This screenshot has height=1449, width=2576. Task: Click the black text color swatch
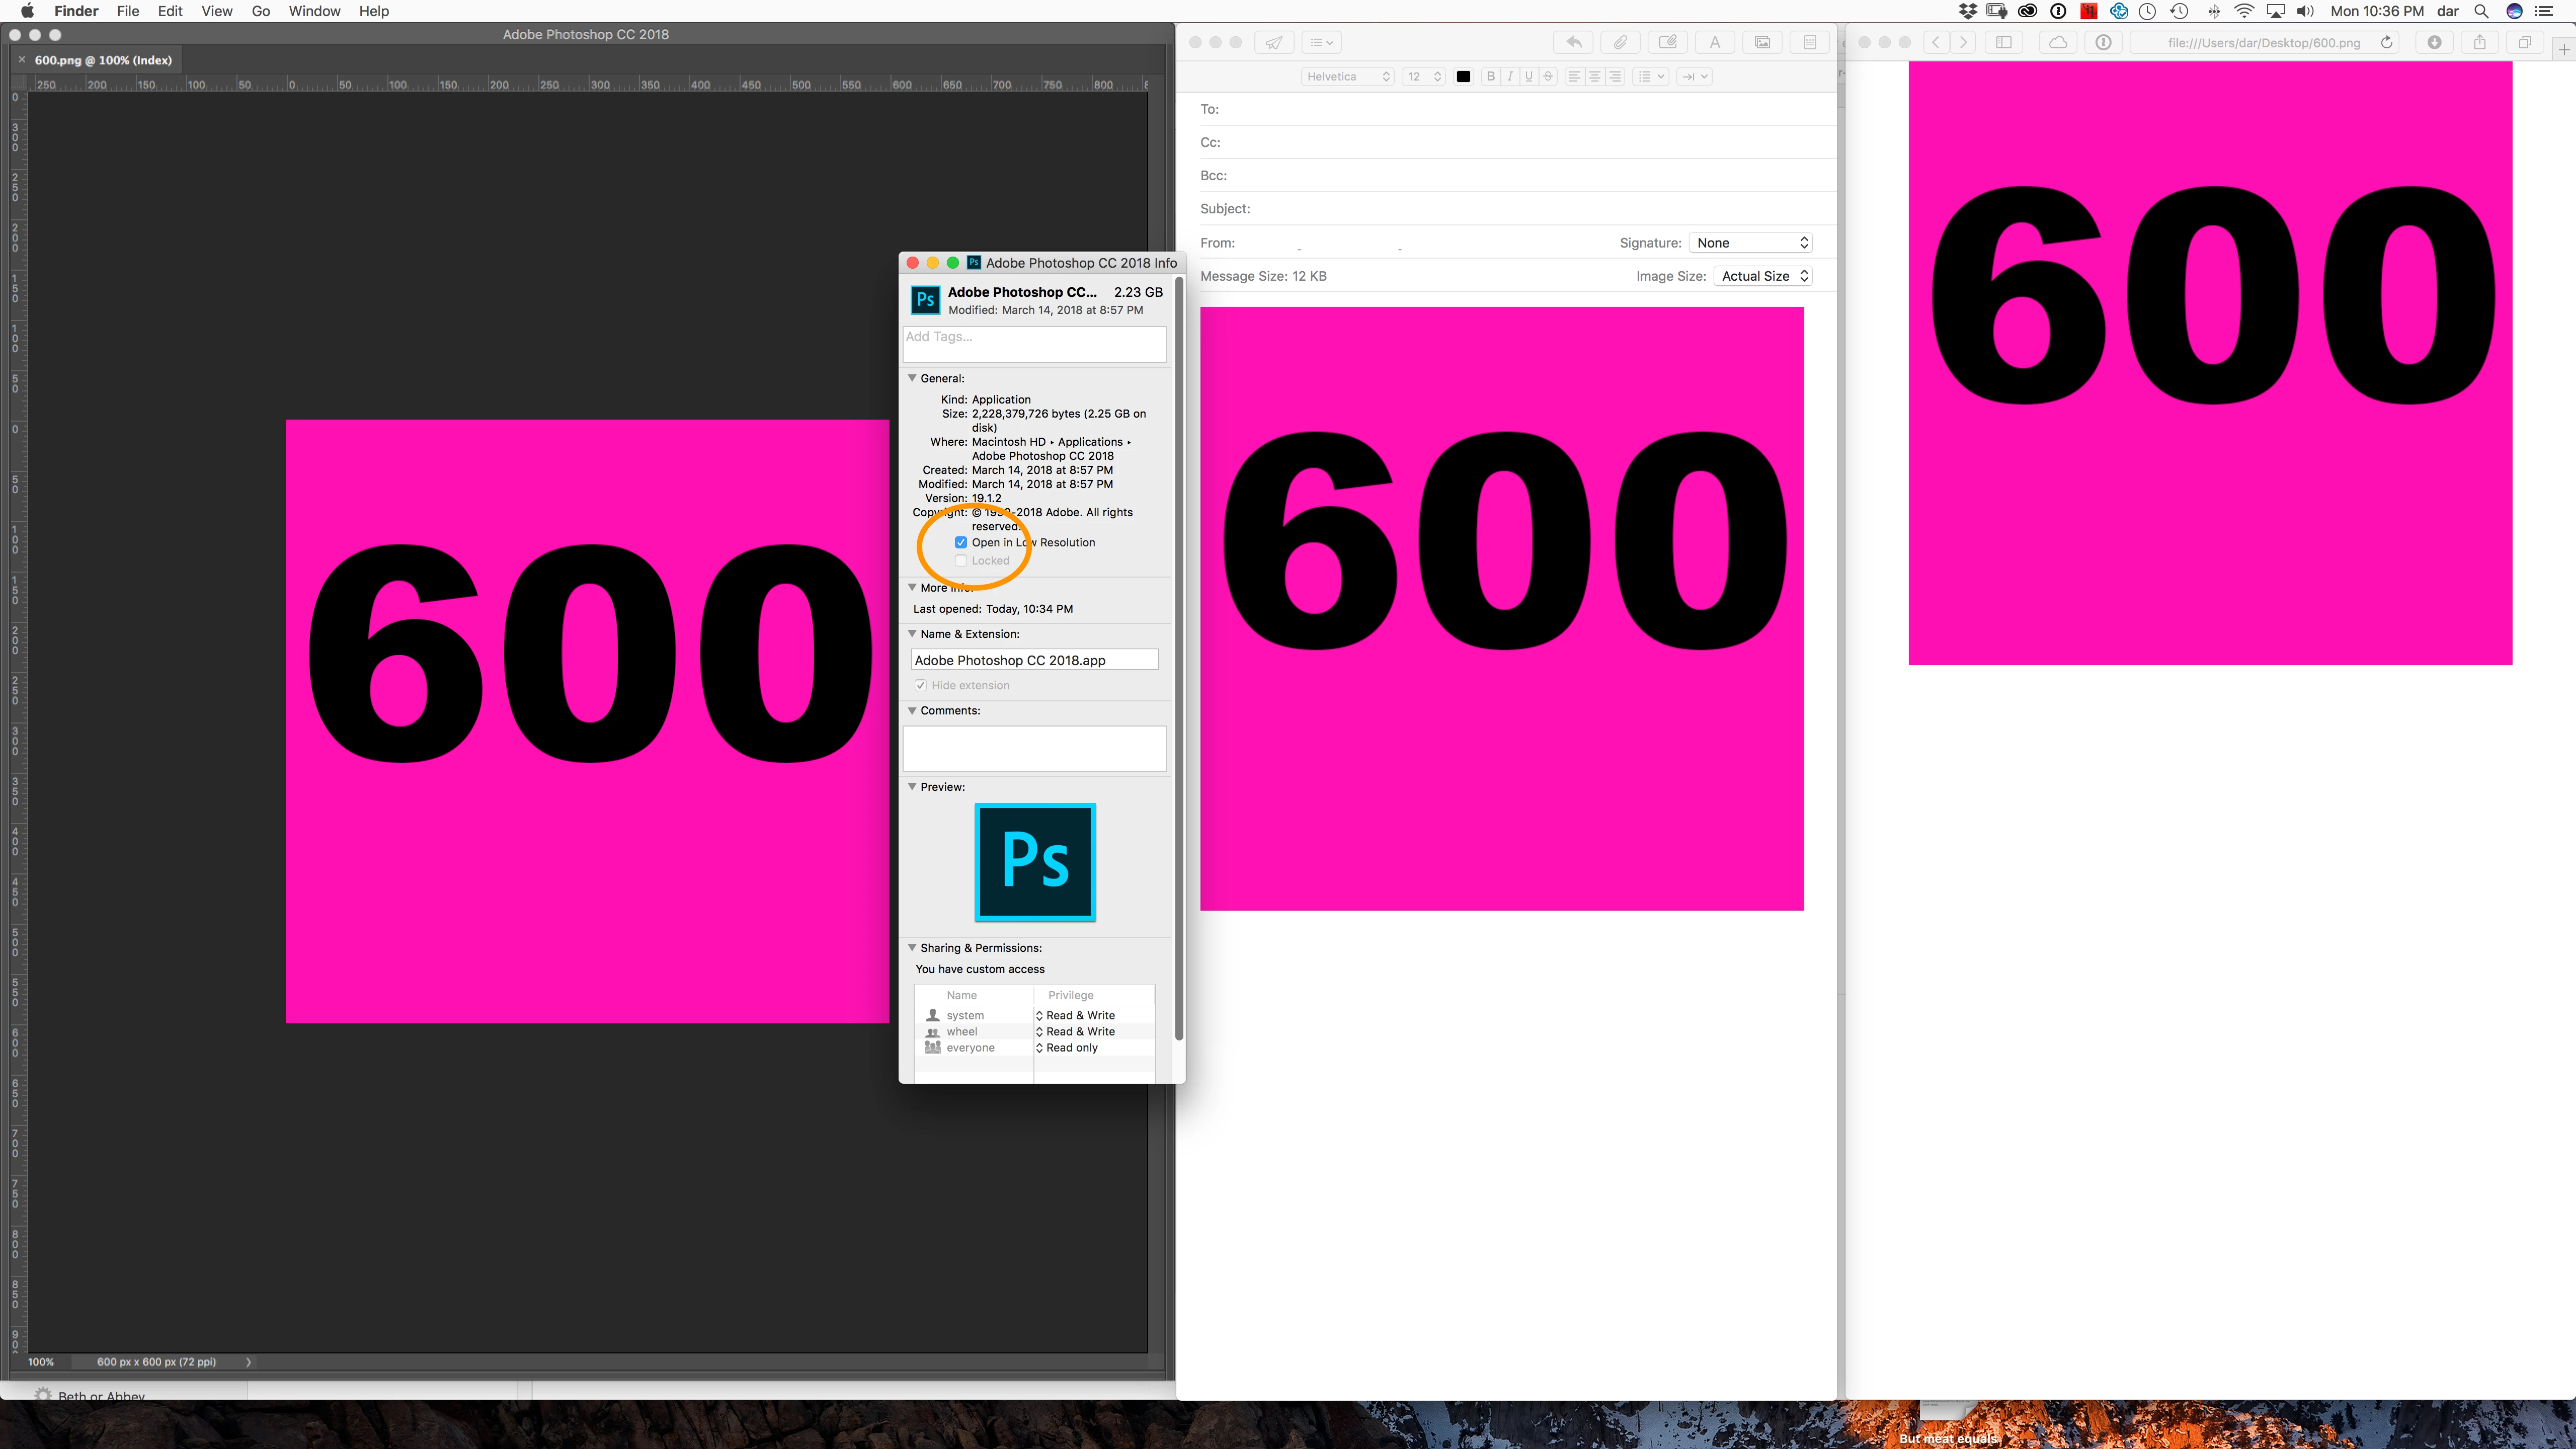pos(1463,76)
